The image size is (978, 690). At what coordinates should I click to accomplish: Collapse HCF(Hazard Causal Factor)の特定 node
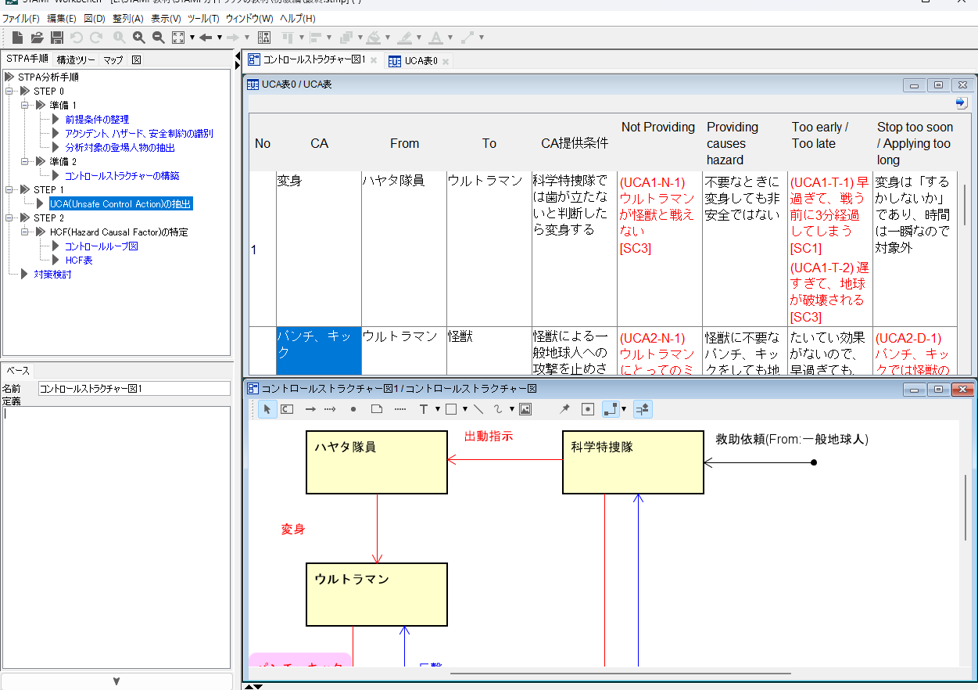[x=26, y=231]
